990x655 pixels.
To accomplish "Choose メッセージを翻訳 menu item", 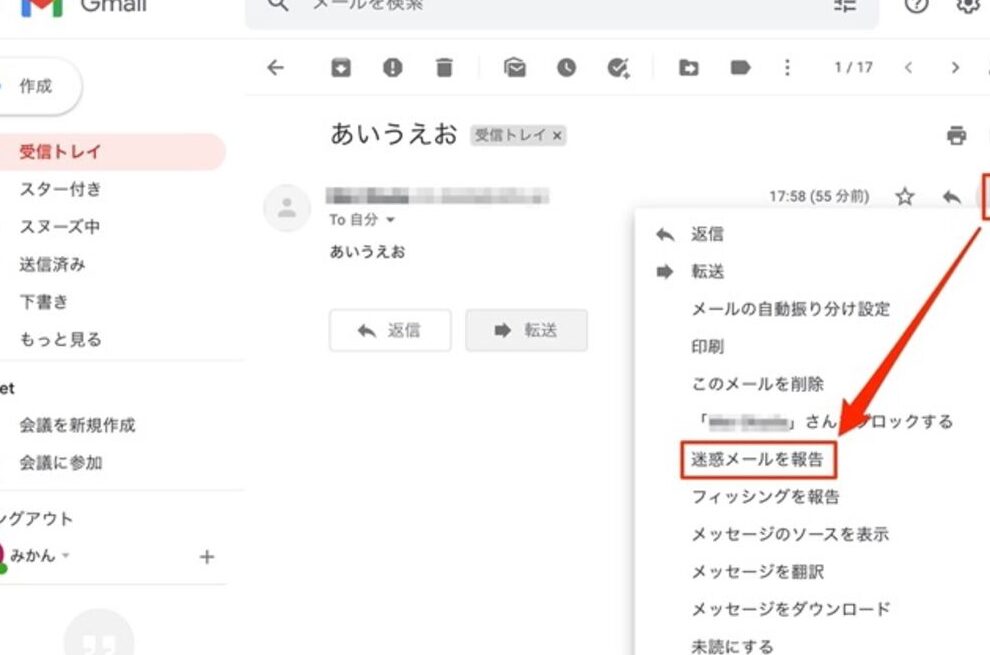I will pyautogui.click(x=758, y=572).
